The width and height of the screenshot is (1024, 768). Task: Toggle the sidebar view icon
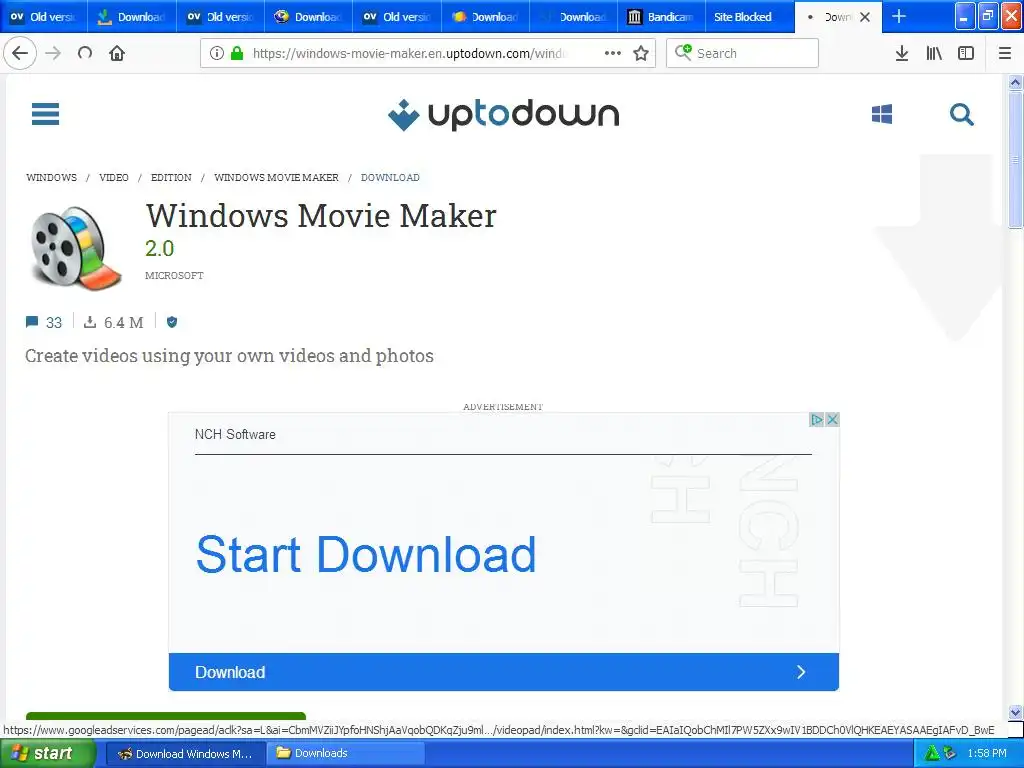point(966,53)
